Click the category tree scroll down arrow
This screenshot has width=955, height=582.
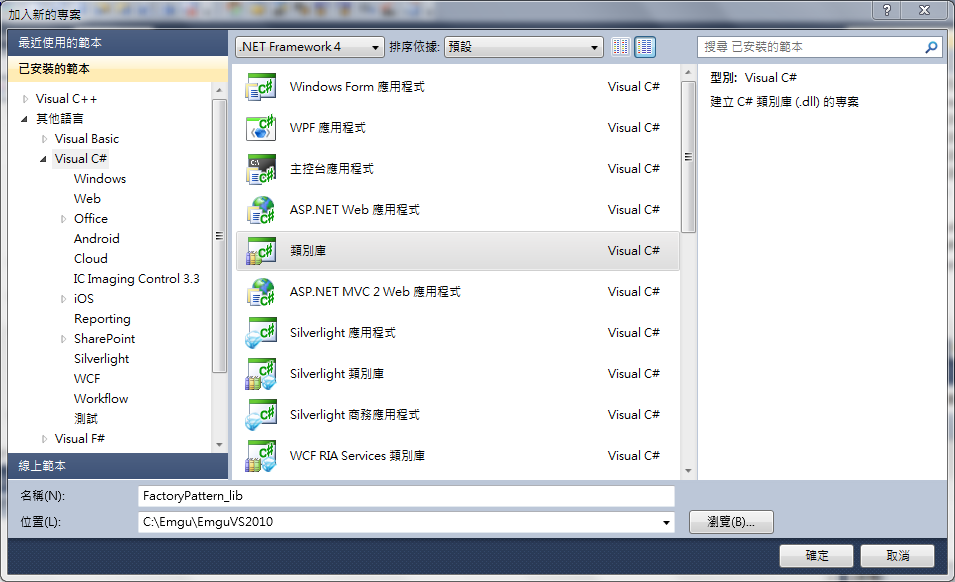coord(219,445)
